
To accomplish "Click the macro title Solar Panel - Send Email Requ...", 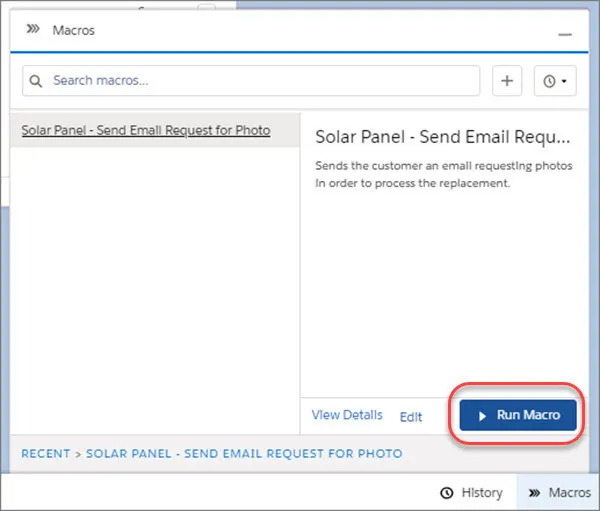I will tap(443, 137).
